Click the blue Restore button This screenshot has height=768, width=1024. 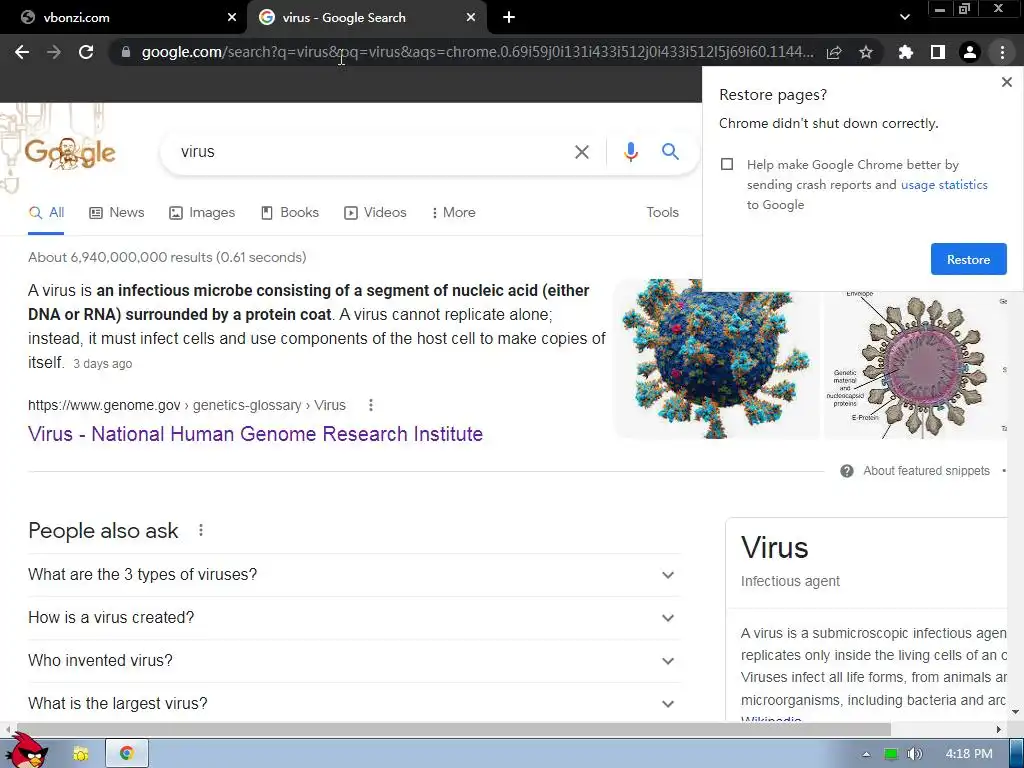pyautogui.click(x=968, y=259)
